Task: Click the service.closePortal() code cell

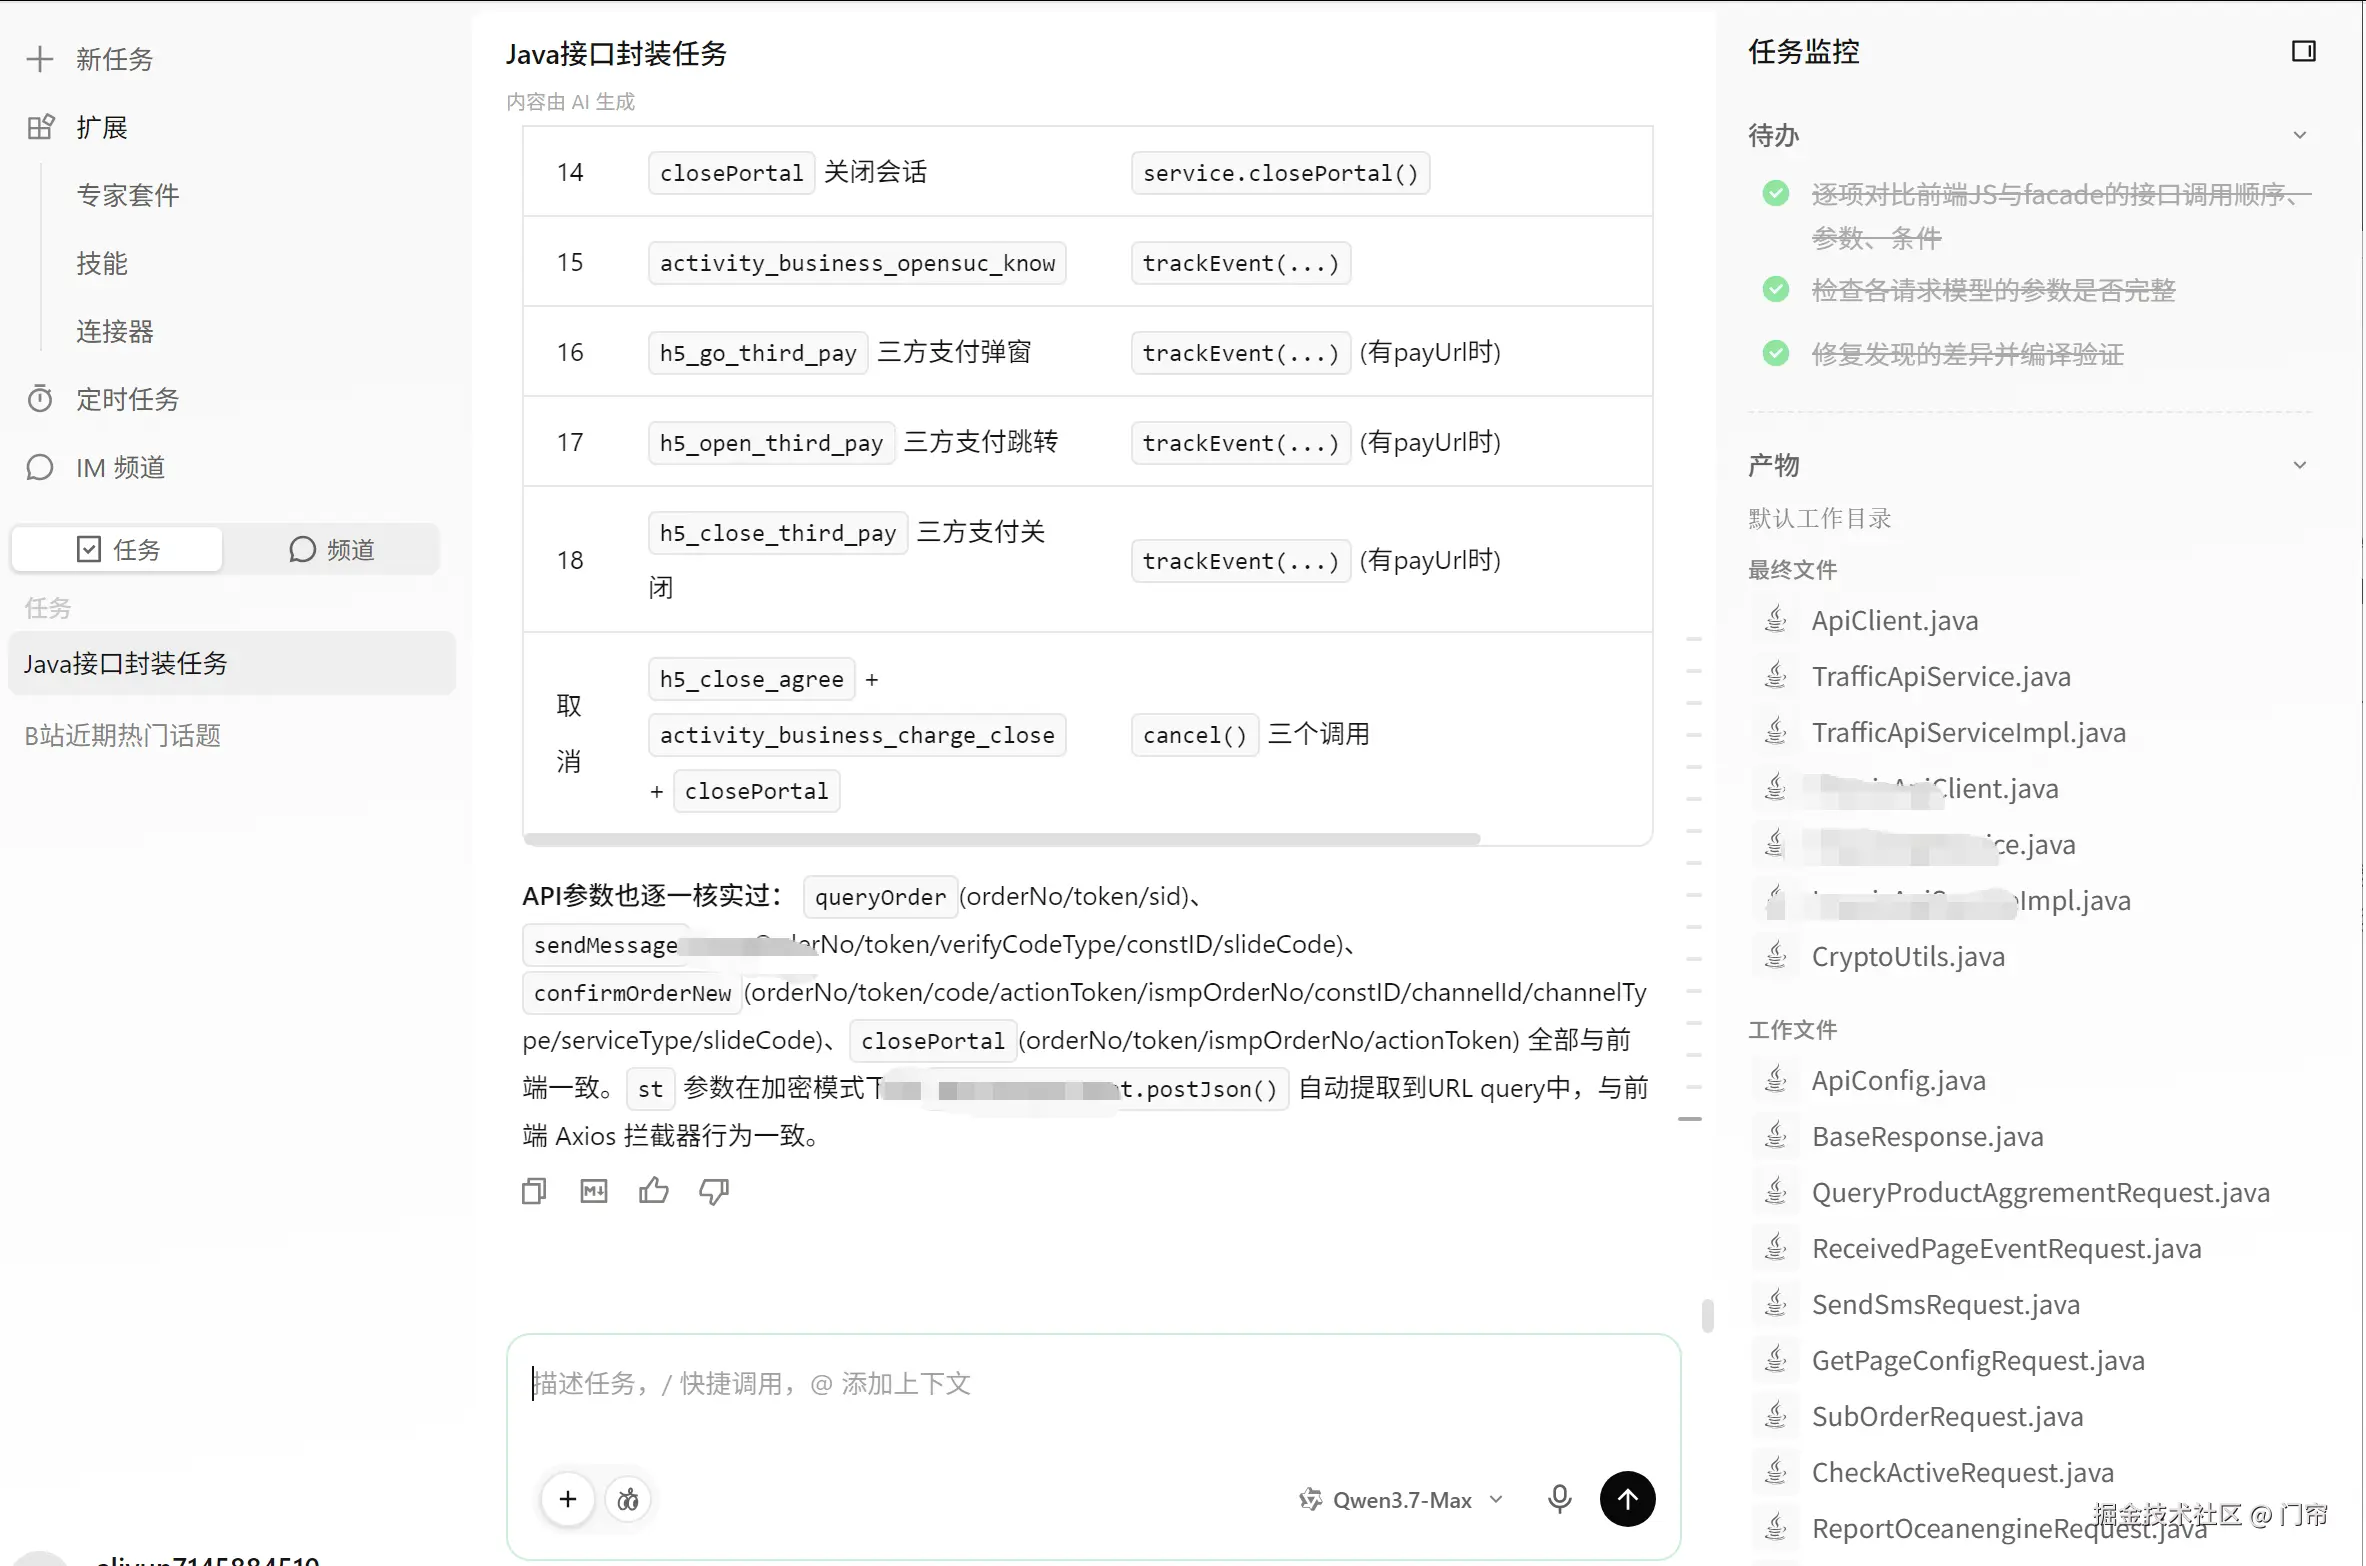Action: click(1280, 173)
